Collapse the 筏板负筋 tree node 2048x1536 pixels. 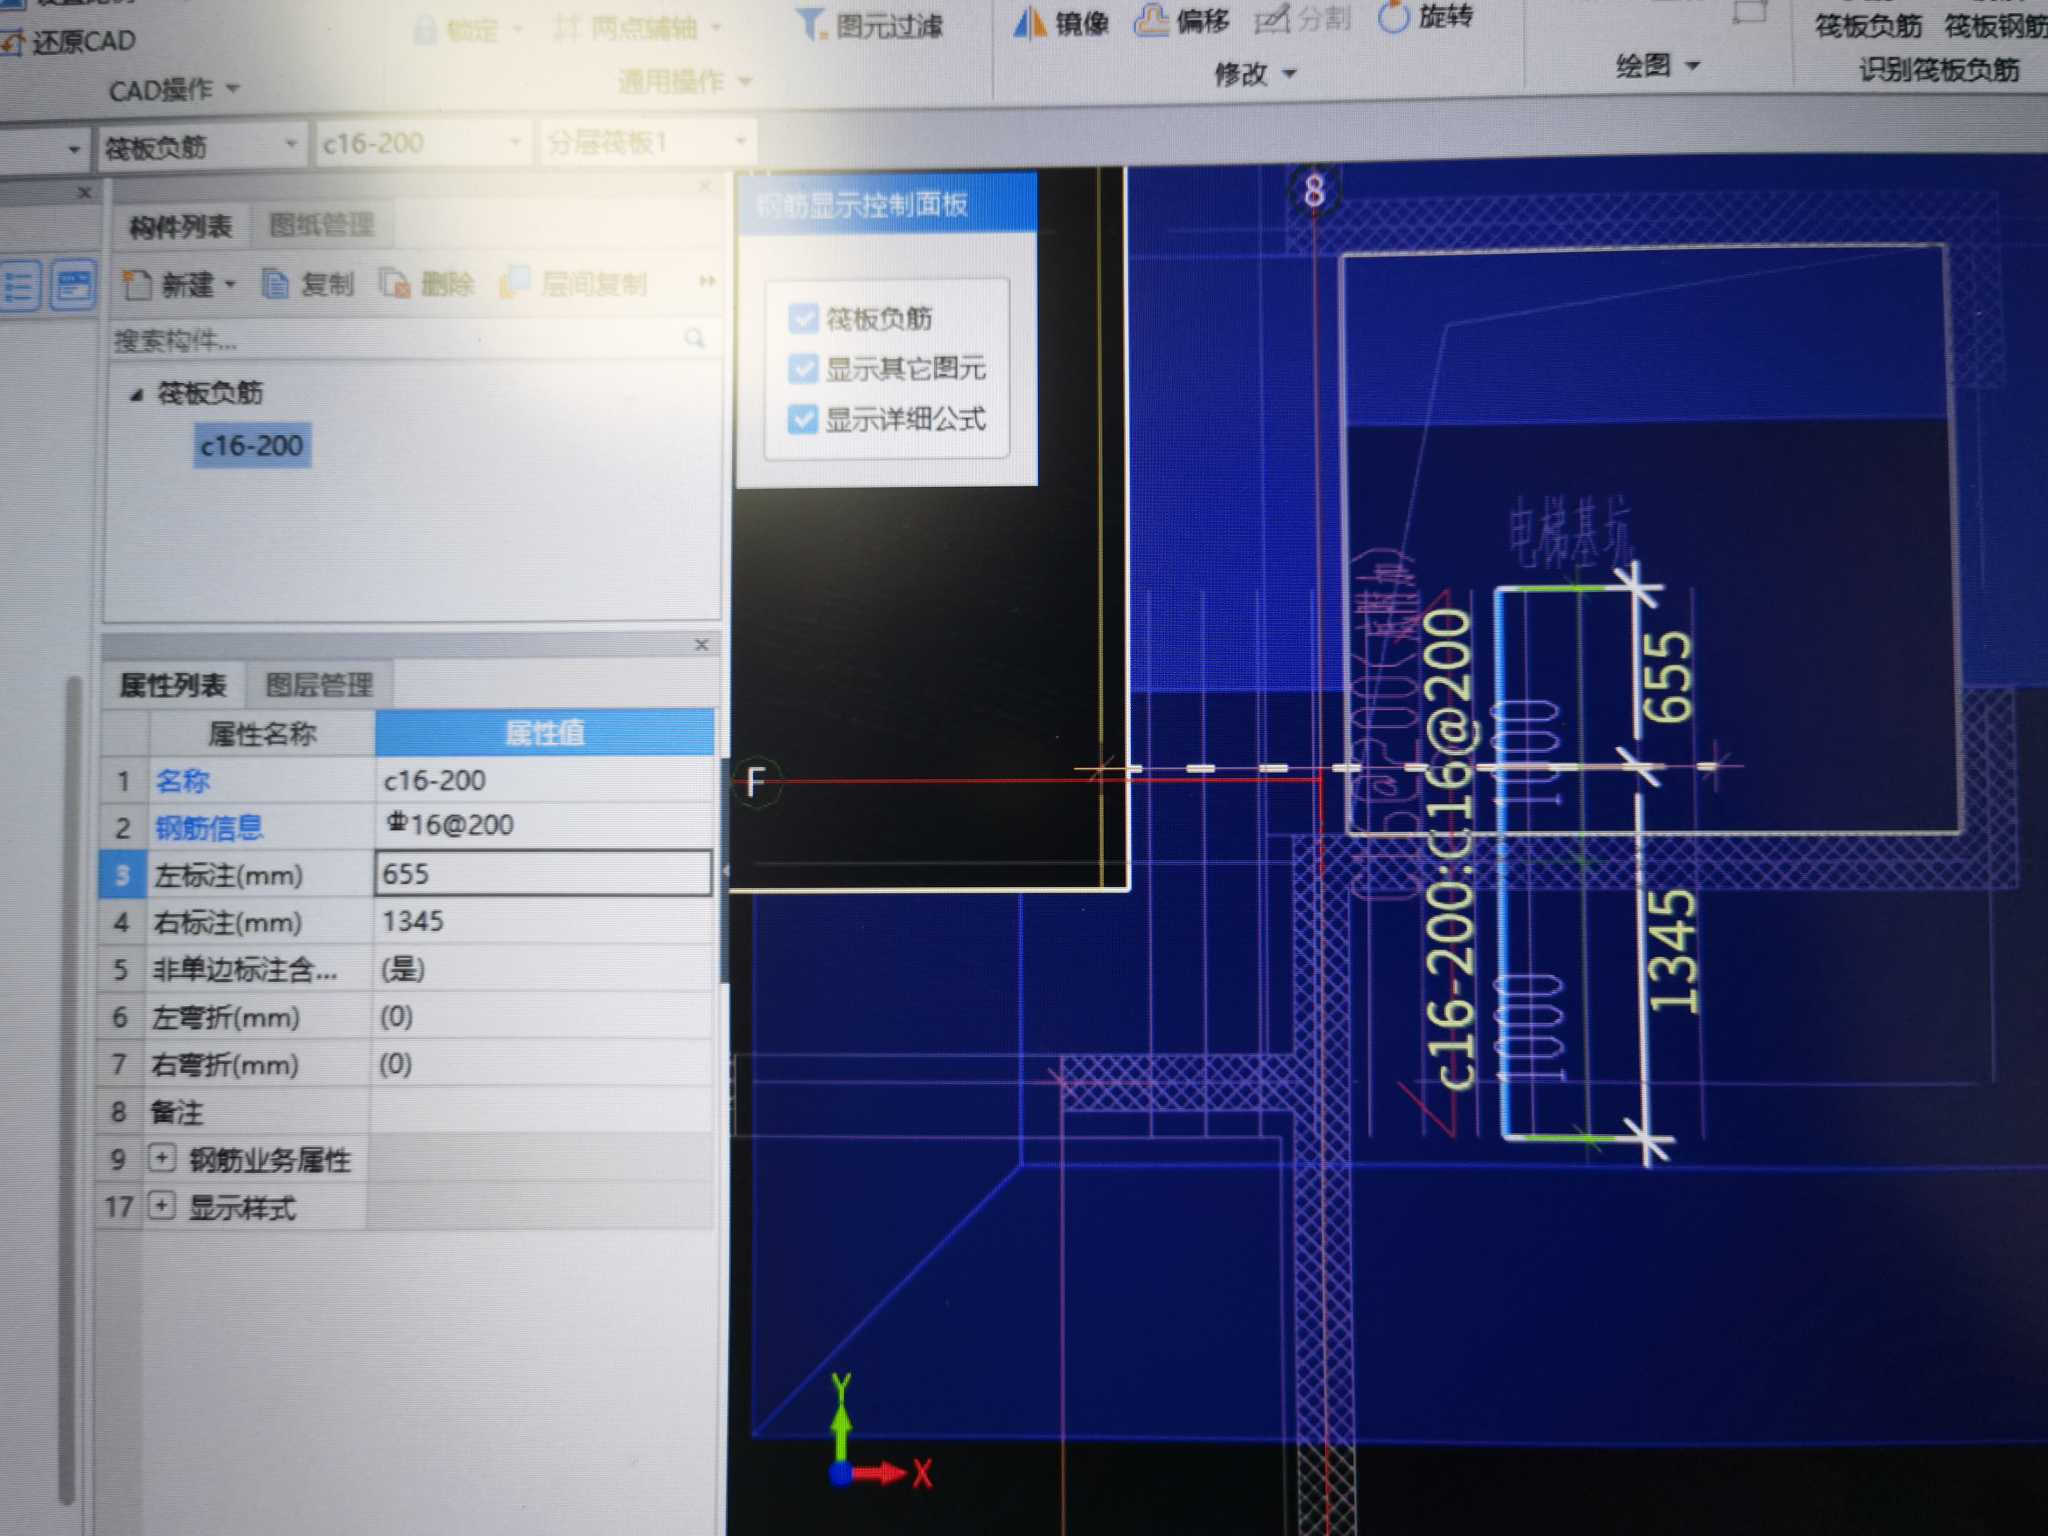[137, 394]
